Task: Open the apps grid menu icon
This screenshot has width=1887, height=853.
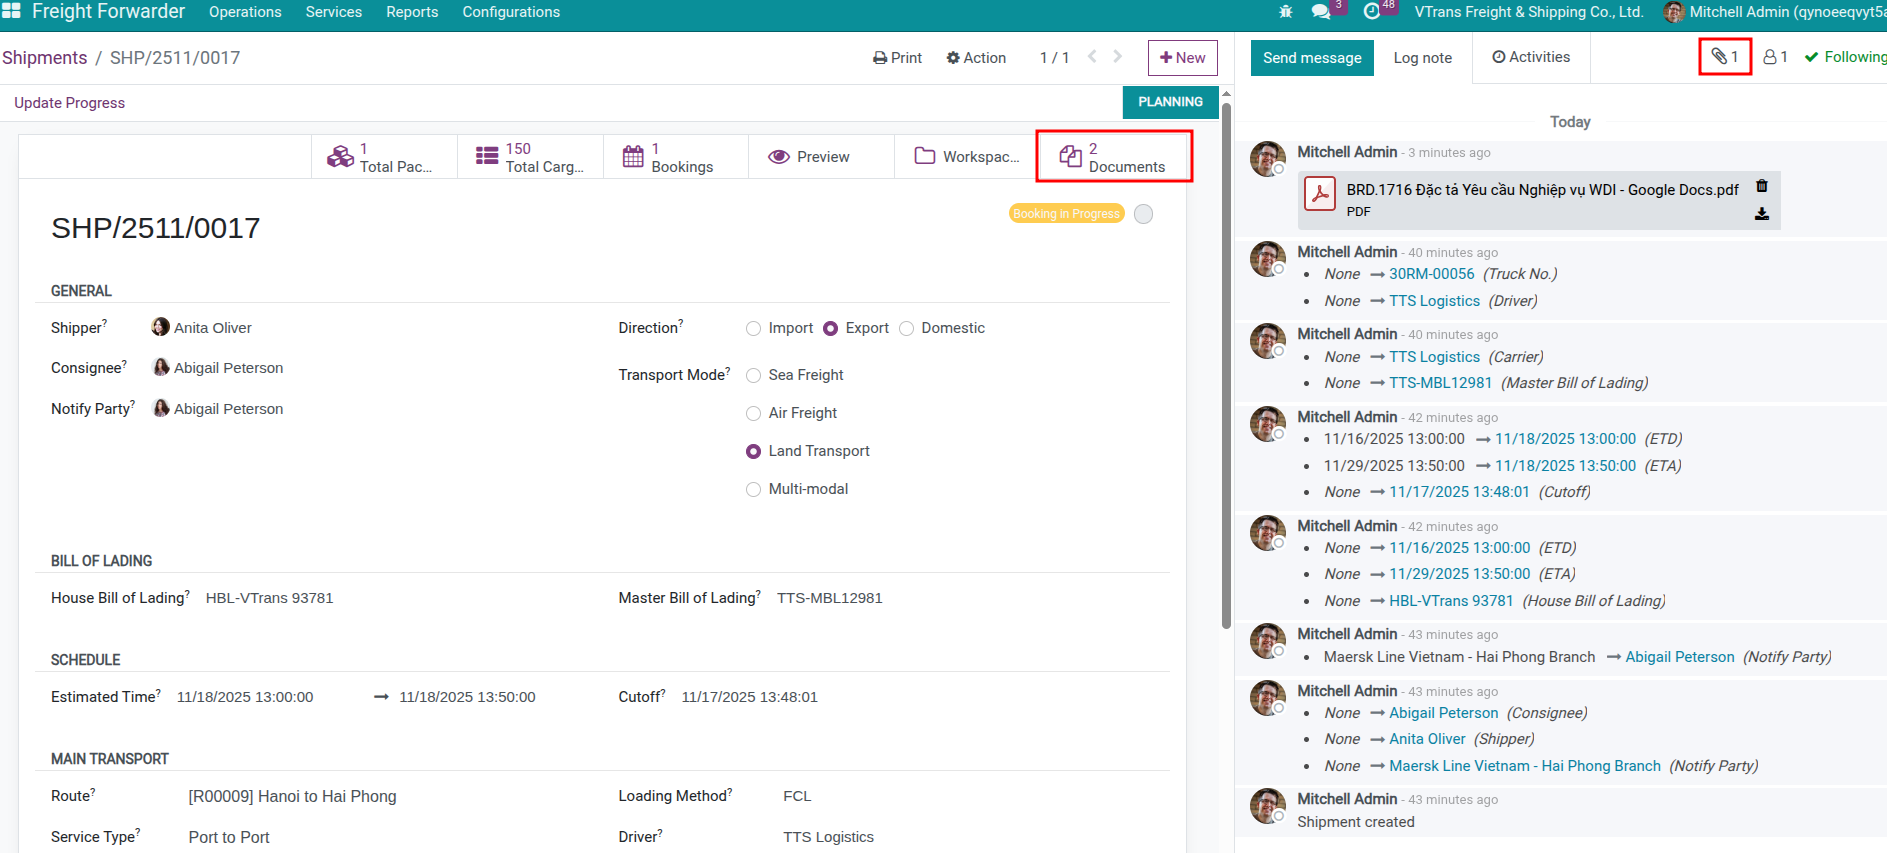Action: 11,11
